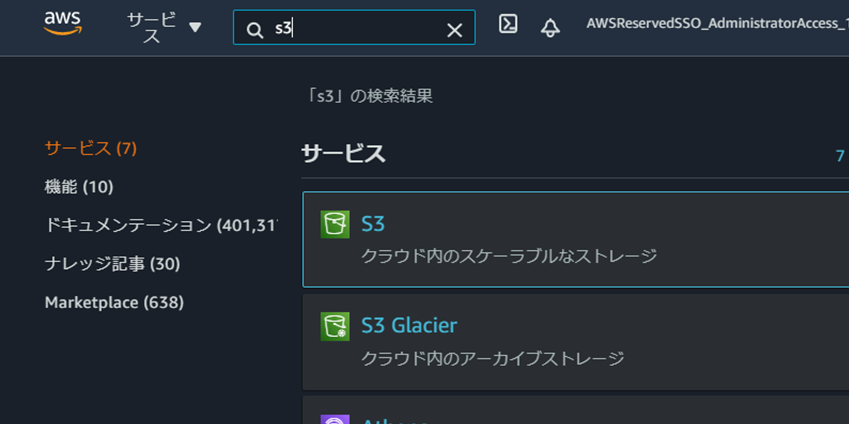Open the CloudShell terminal icon
The image size is (849, 424).
click(x=508, y=26)
